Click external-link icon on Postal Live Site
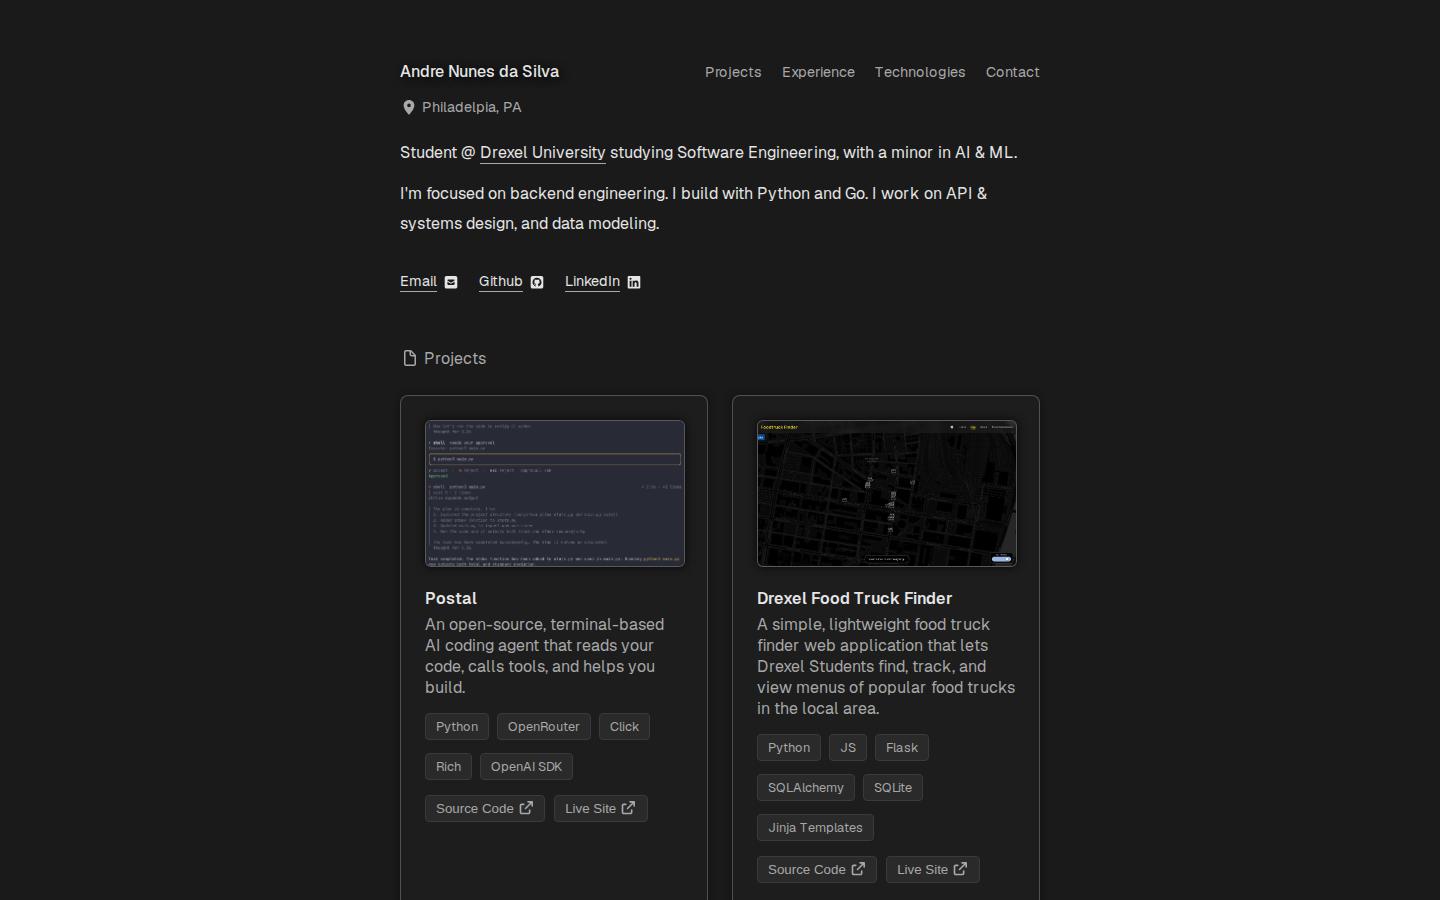This screenshot has height=900, width=1440. [x=628, y=808]
